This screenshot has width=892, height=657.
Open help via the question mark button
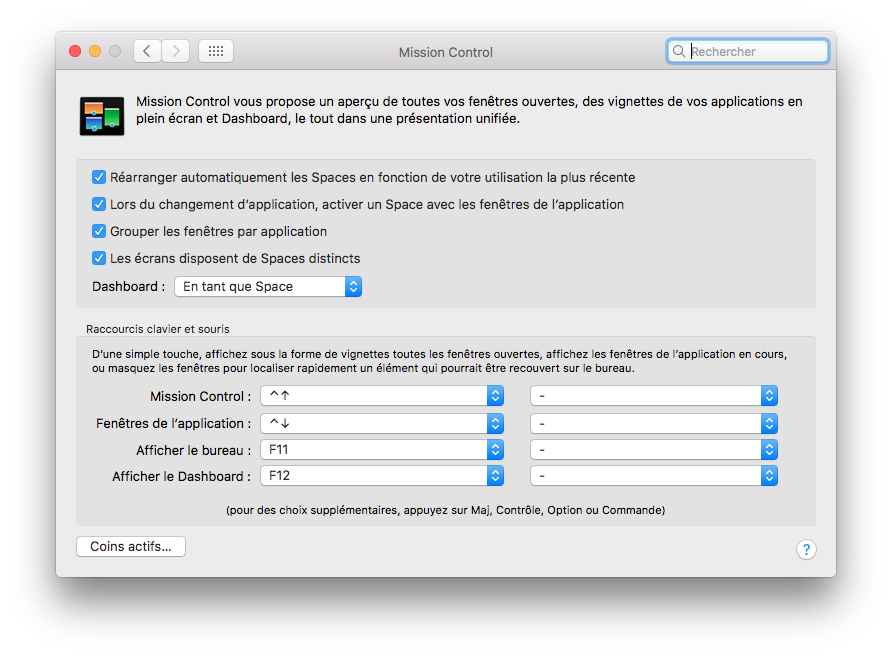coord(806,549)
